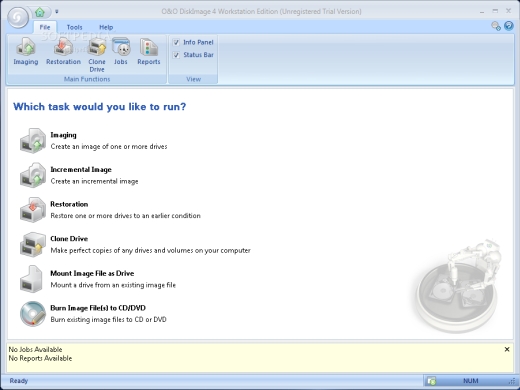Start the Incremental Image task link
The image size is (520, 390).
[81, 170]
